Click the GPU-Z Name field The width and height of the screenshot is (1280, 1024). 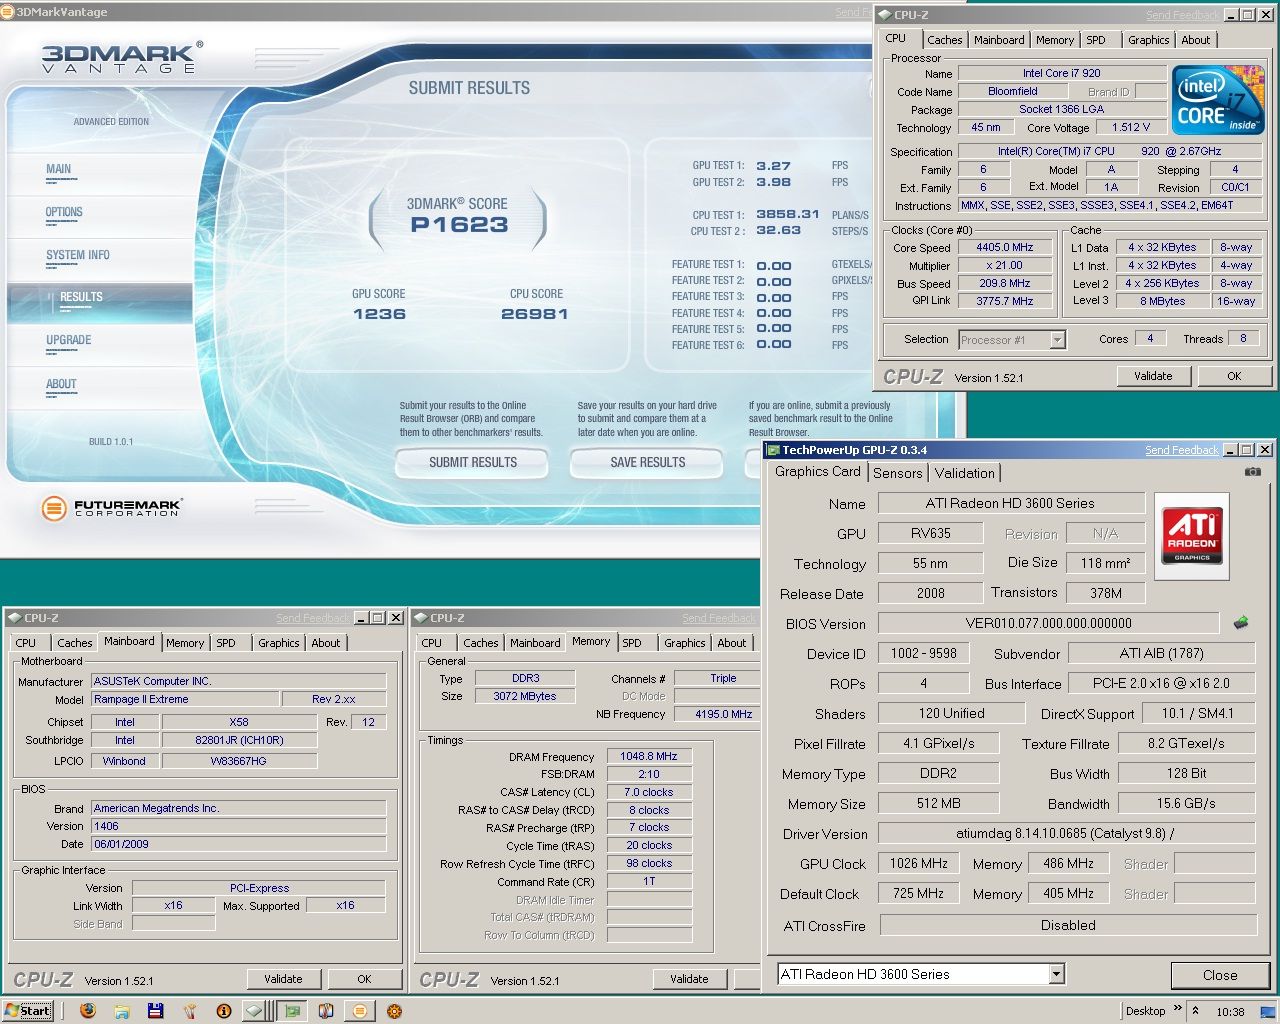[x=1011, y=503]
